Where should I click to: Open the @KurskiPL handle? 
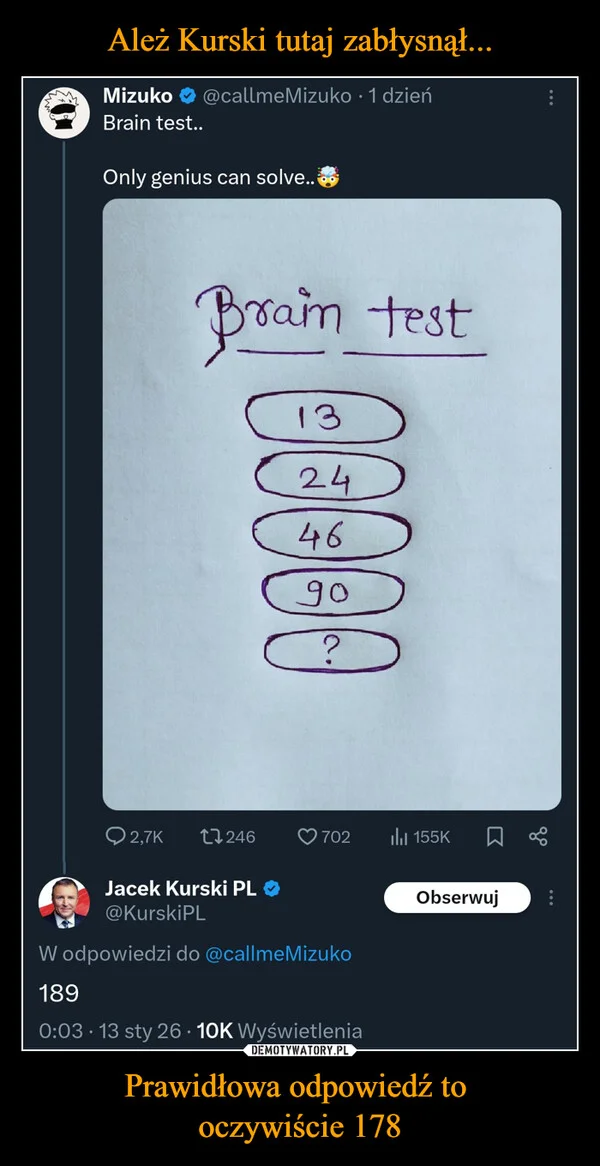pos(155,913)
